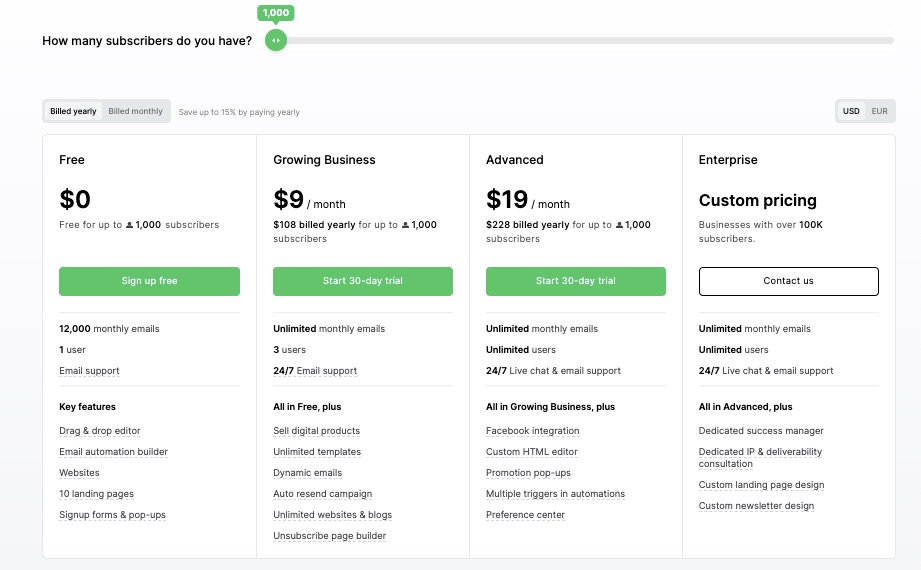Screen dimensions: 921x570
Task: Click 'Key features' heading
Action: 88,407
